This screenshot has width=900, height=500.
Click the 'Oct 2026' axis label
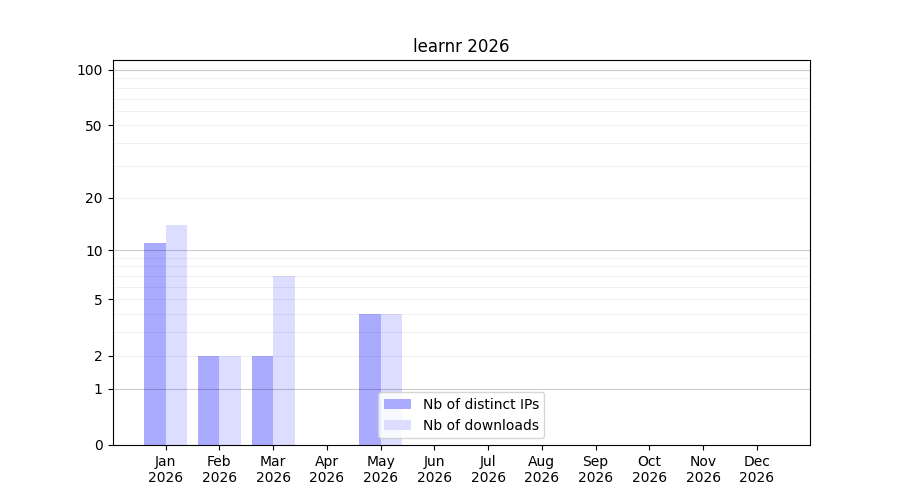pos(650,469)
